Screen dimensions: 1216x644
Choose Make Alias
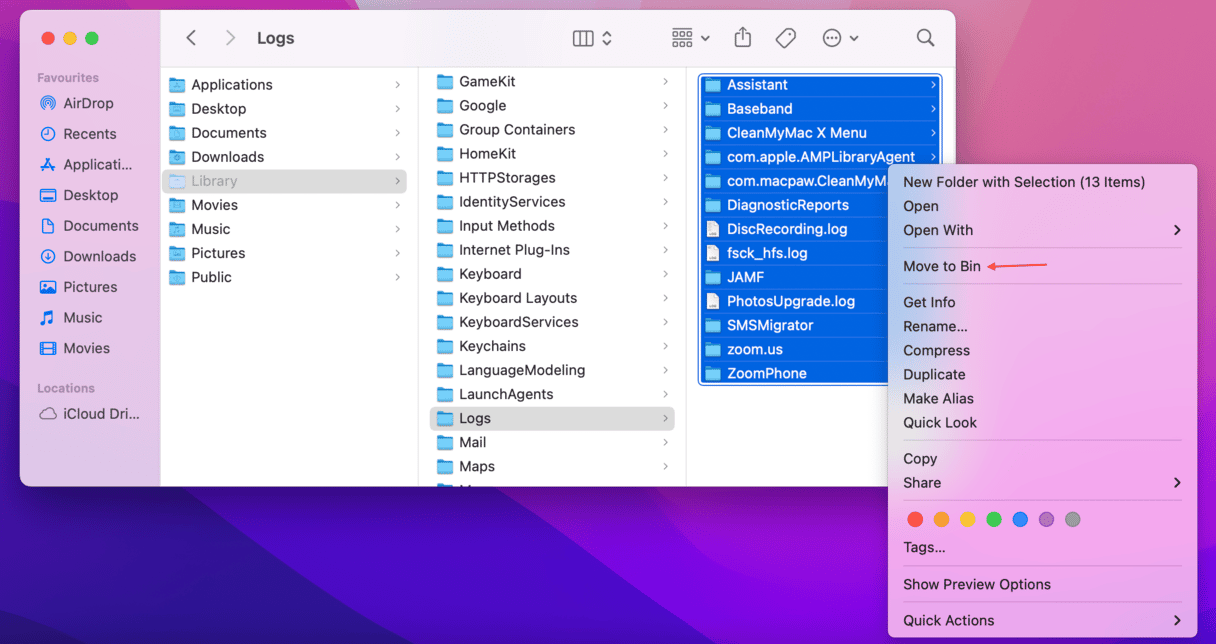(1042, 398)
